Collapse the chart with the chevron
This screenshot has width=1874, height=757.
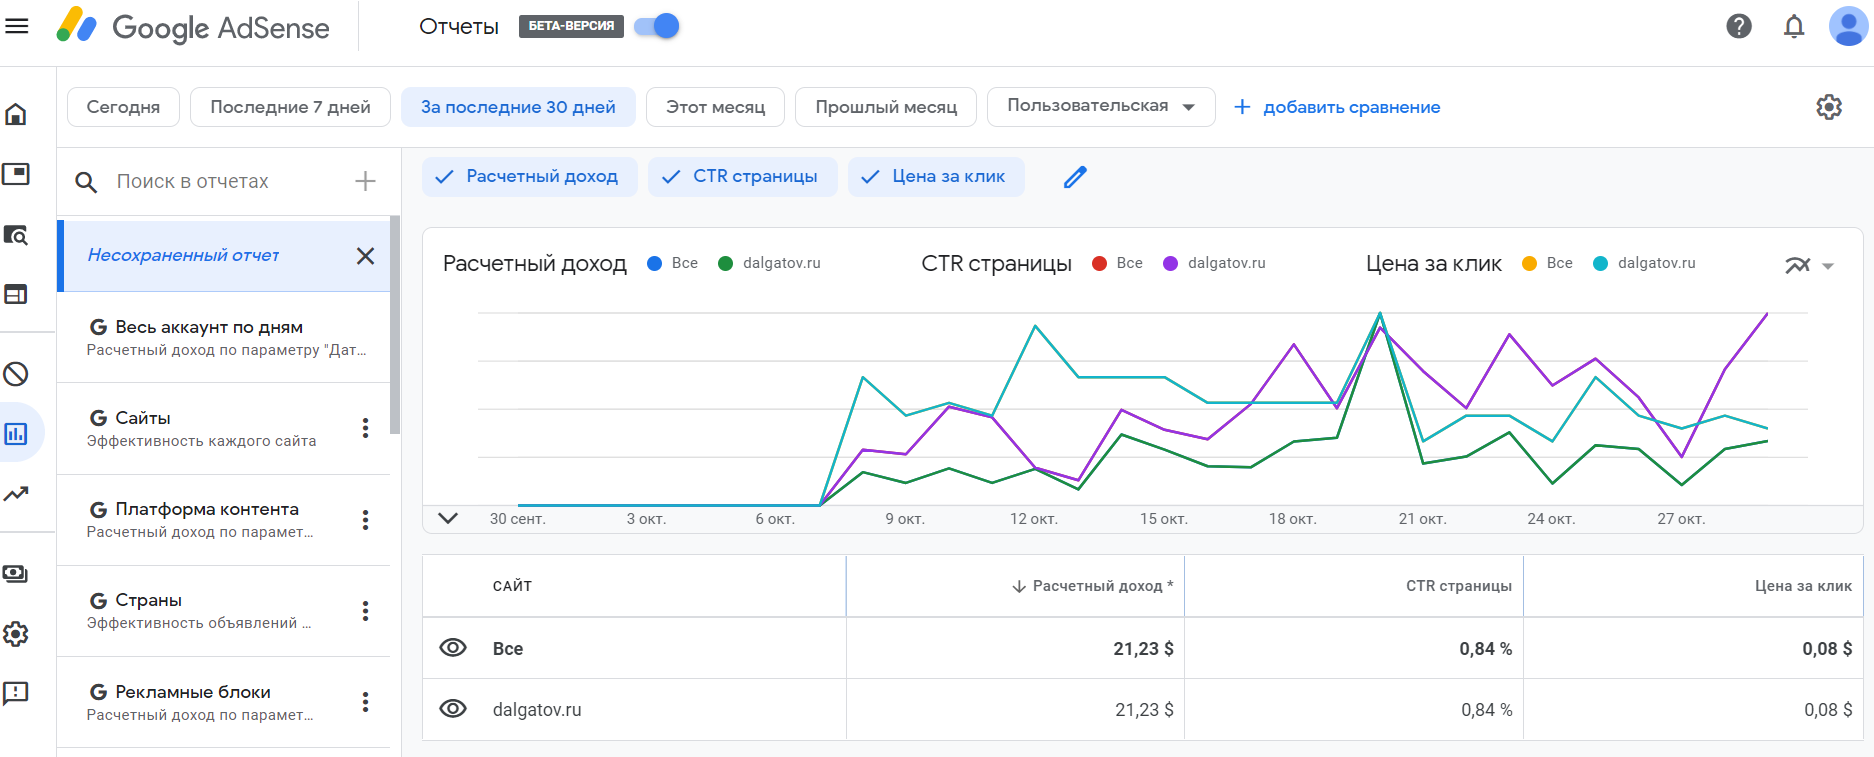coord(448,518)
